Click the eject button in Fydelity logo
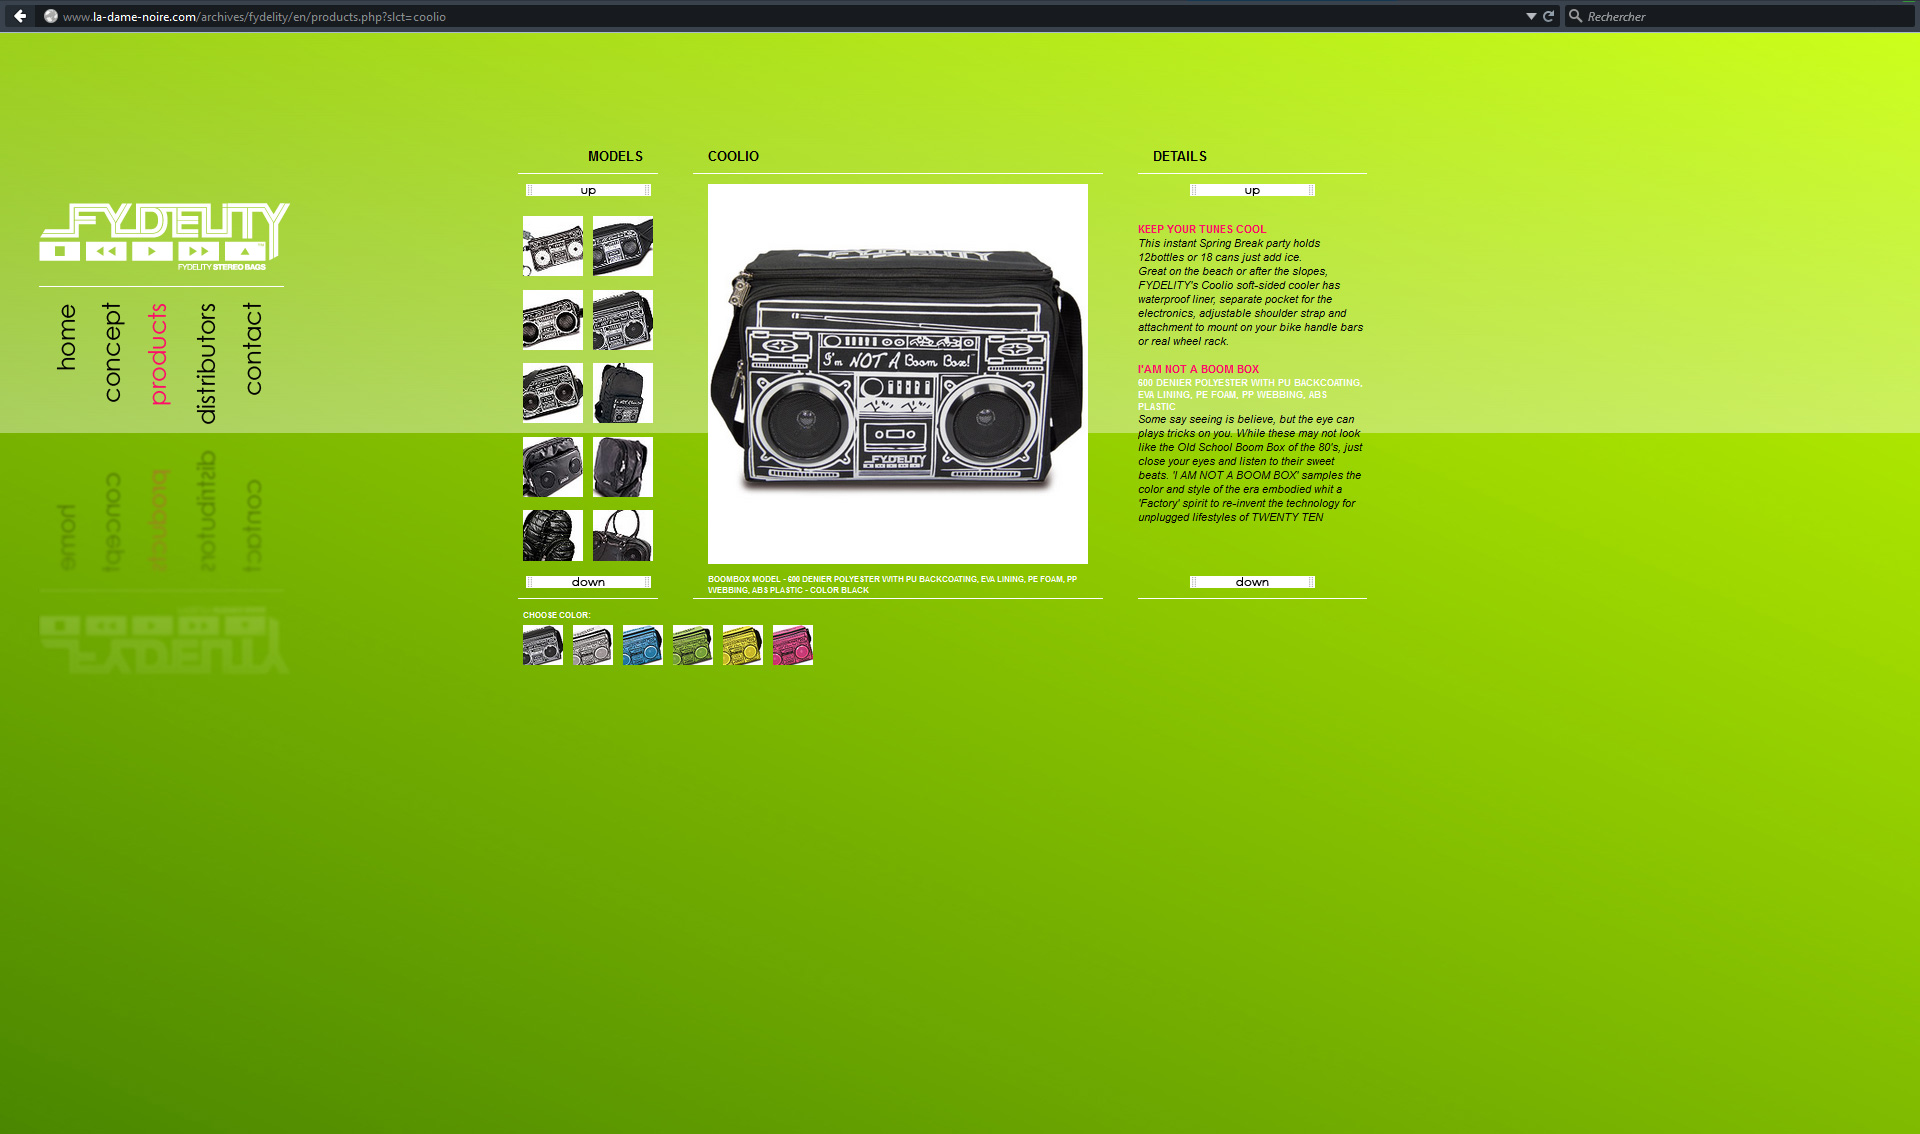The width and height of the screenshot is (1920, 1134). [245, 251]
